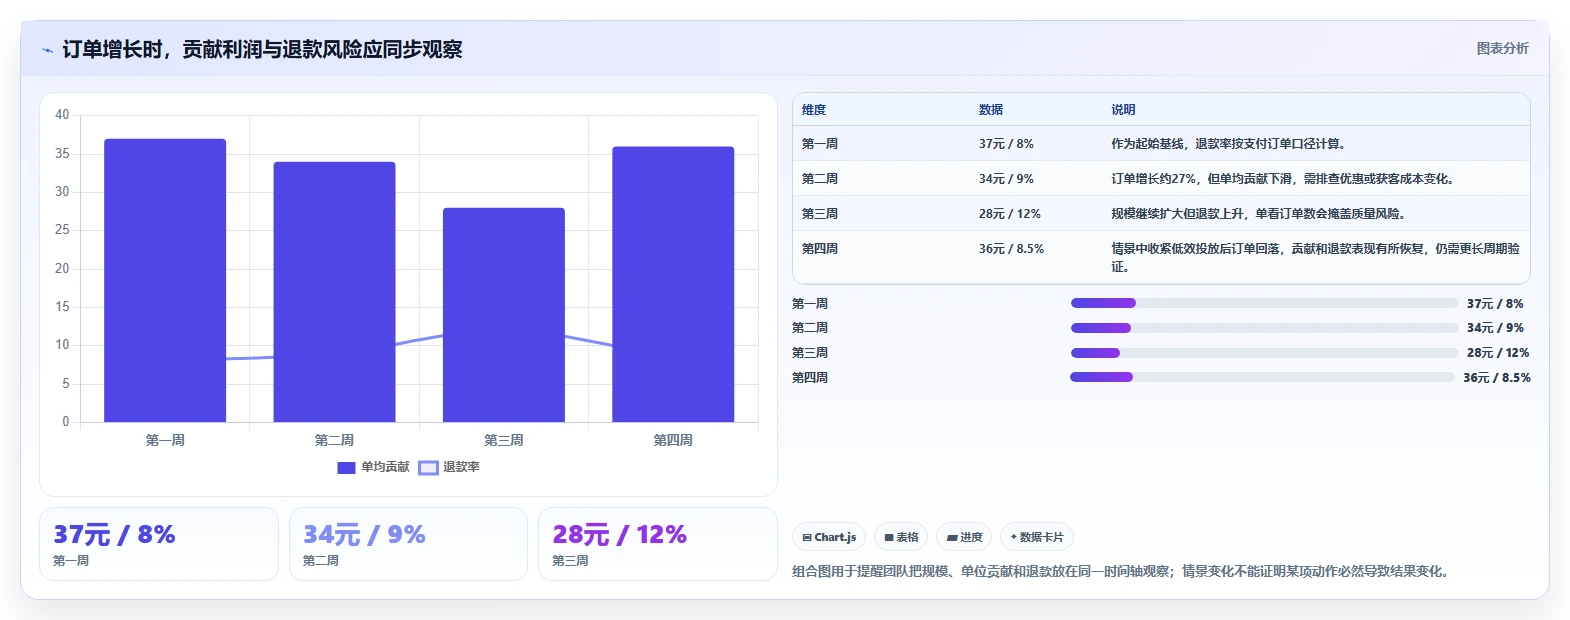Click the note about 订单增长约27%
The height and width of the screenshot is (620, 1570).
(x=1284, y=179)
